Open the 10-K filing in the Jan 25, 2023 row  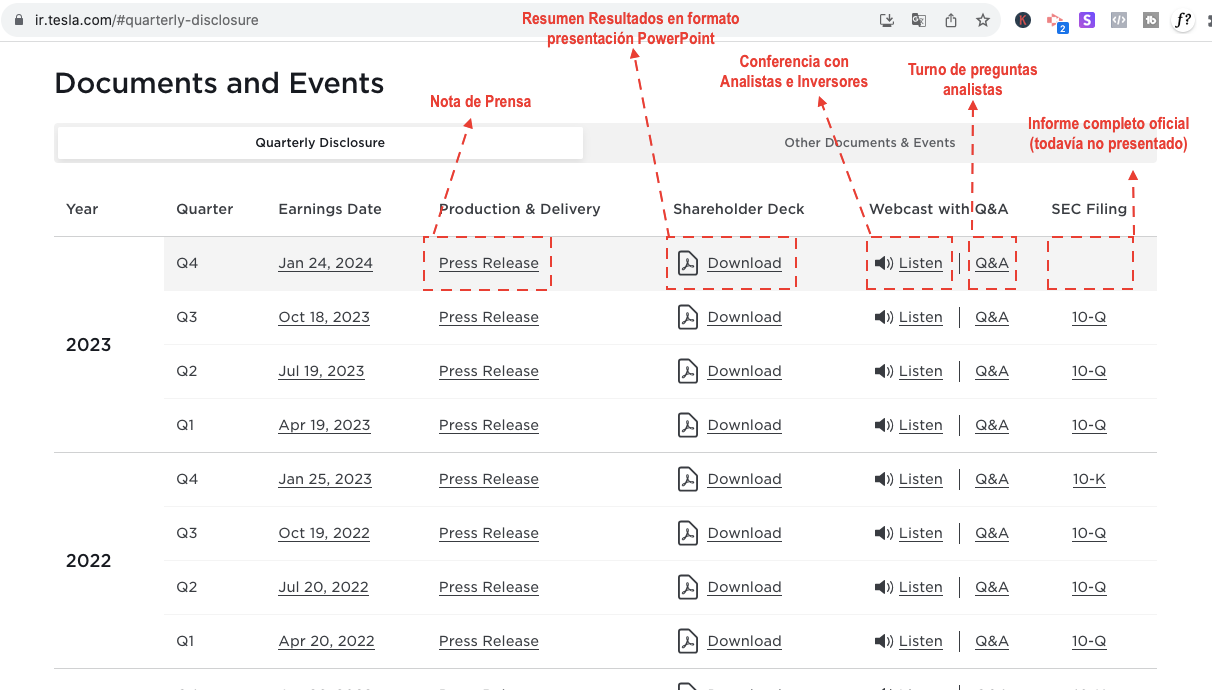coord(1089,479)
